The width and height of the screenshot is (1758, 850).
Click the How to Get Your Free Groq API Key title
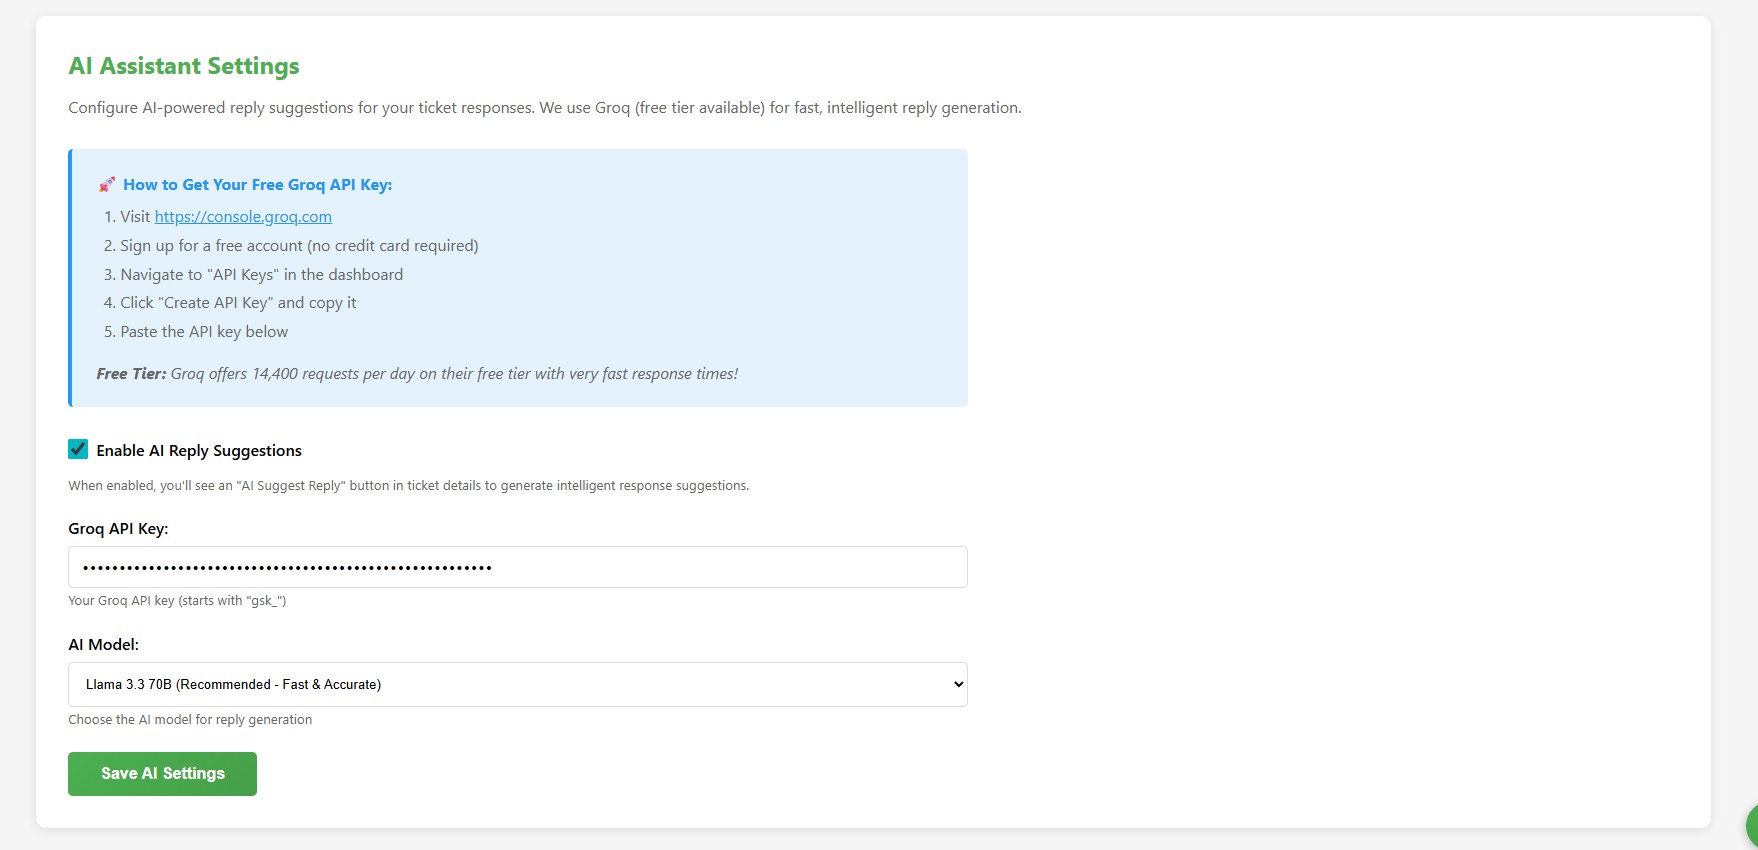pyautogui.click(x=258, y=184)
